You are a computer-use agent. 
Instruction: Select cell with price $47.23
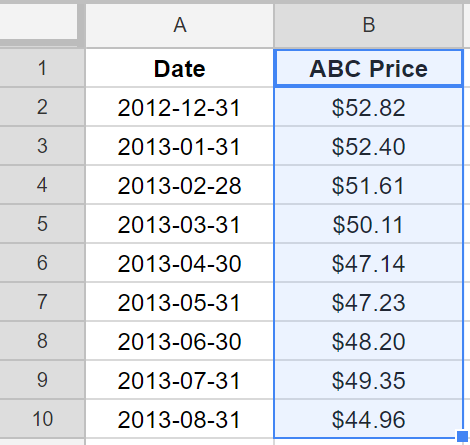click(368, 302)
